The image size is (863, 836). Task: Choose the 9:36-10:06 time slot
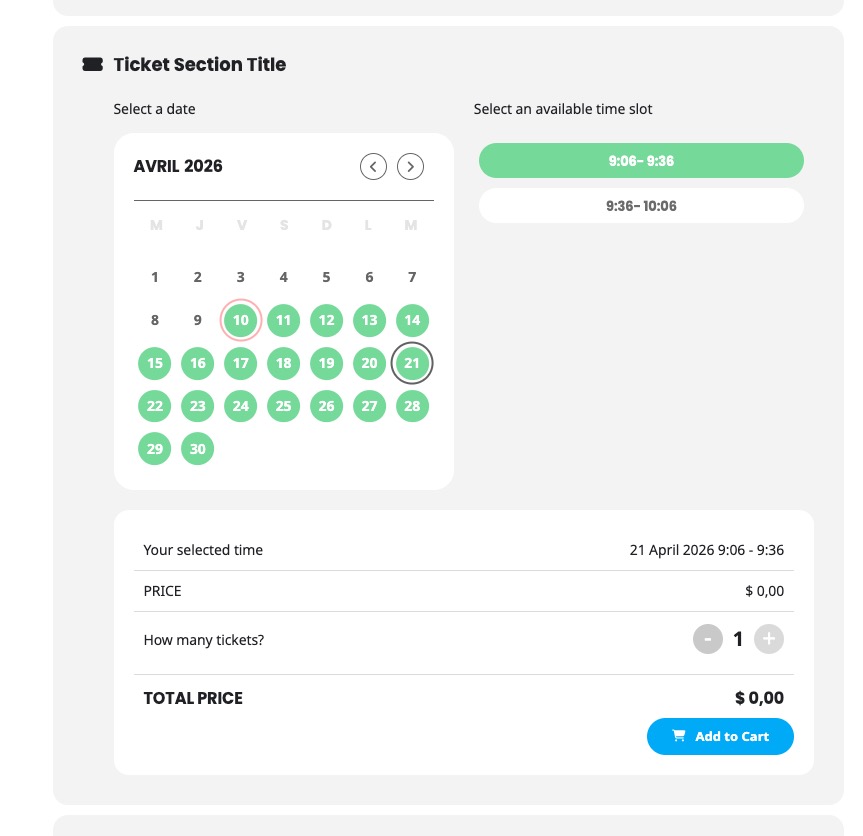641,206
